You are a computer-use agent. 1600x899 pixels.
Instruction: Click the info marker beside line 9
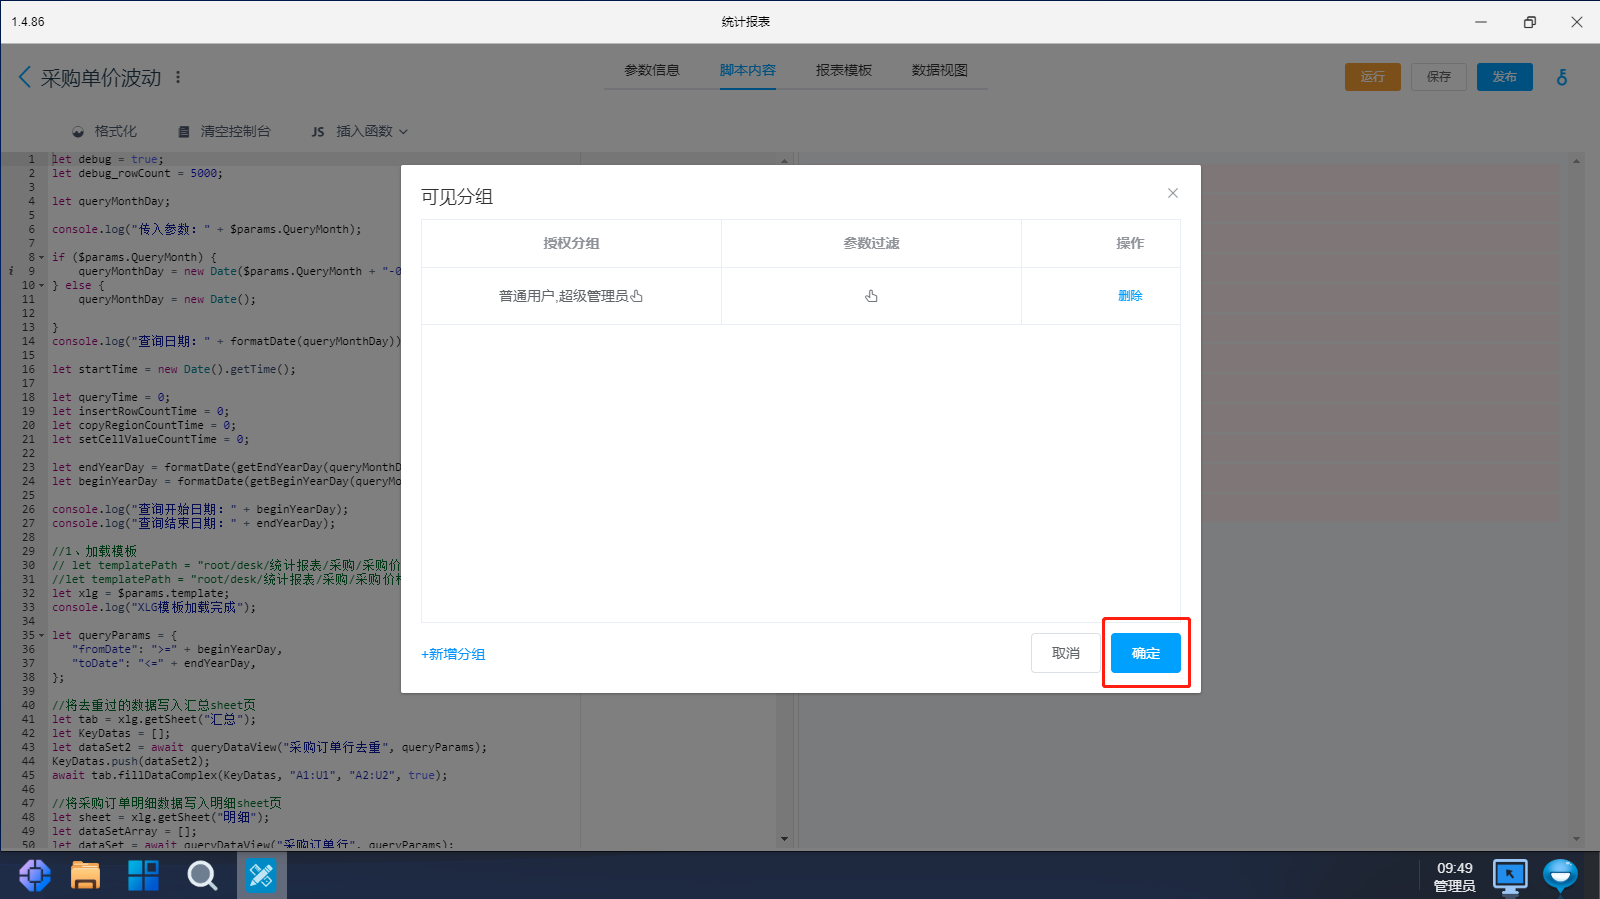pos(11,271)
